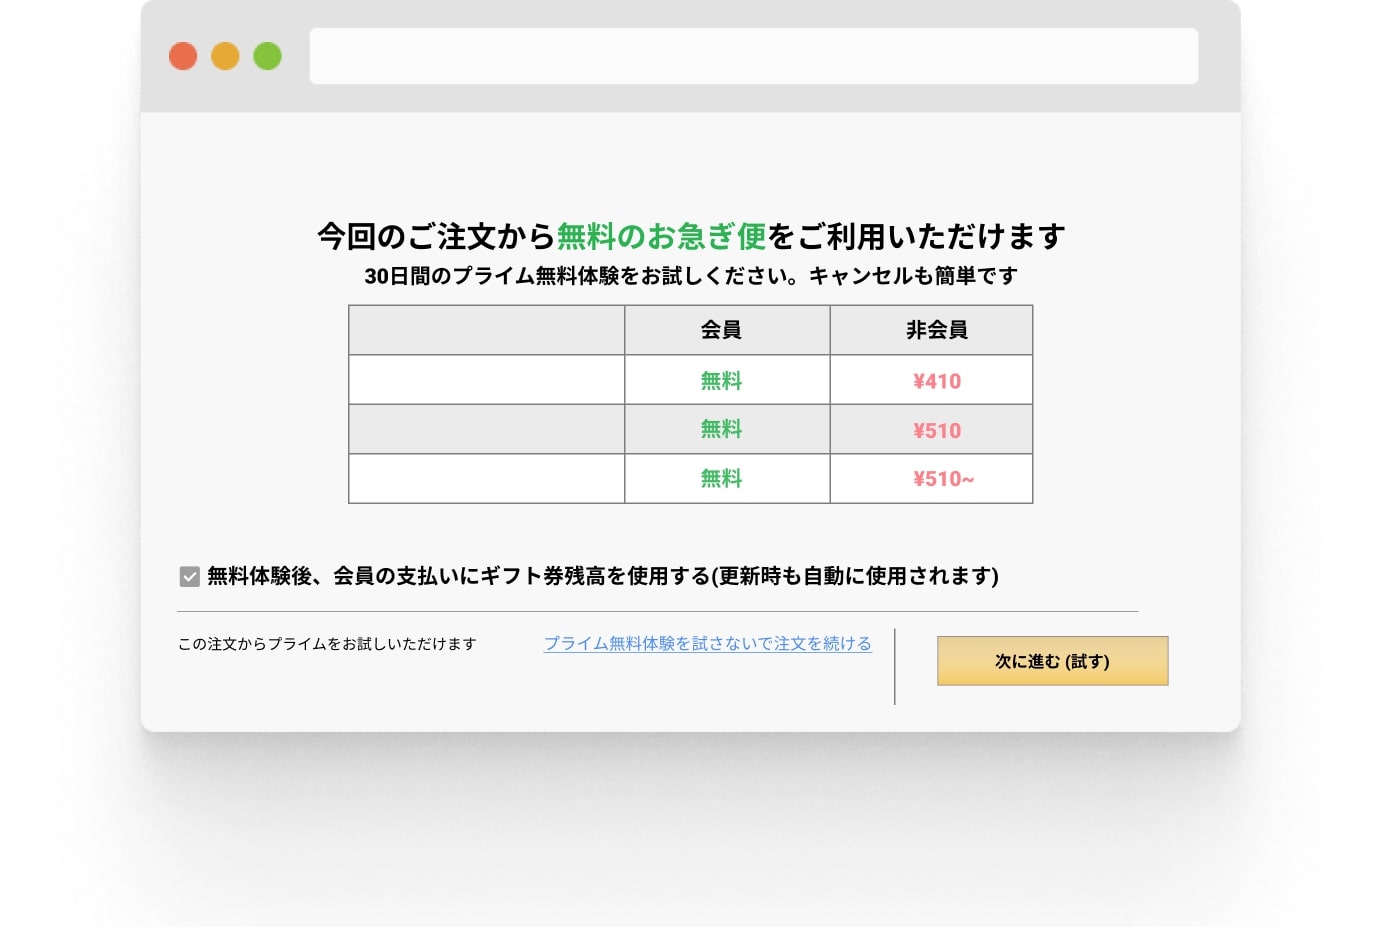Screen dimensions: 1382x927
Task: Uncheck the gift balance payment checkbox
Action: pos(190,576)
